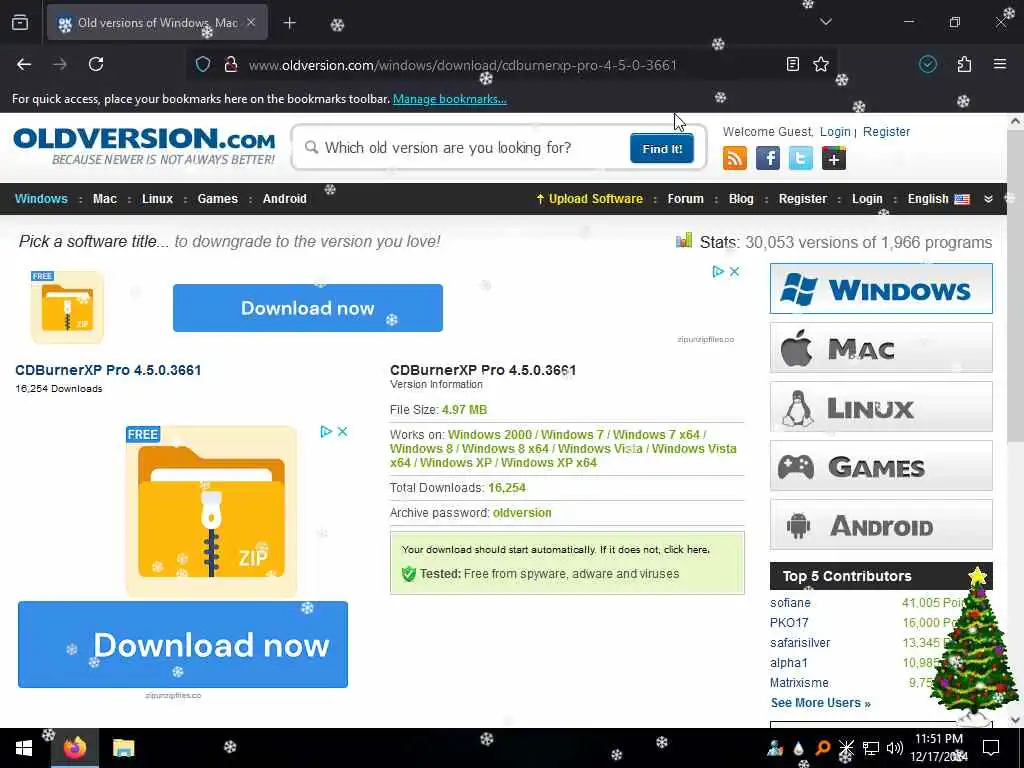Expand the double-chevron in navigation bar
This screenshot has width=1024, height=768.
click(988, 199)
